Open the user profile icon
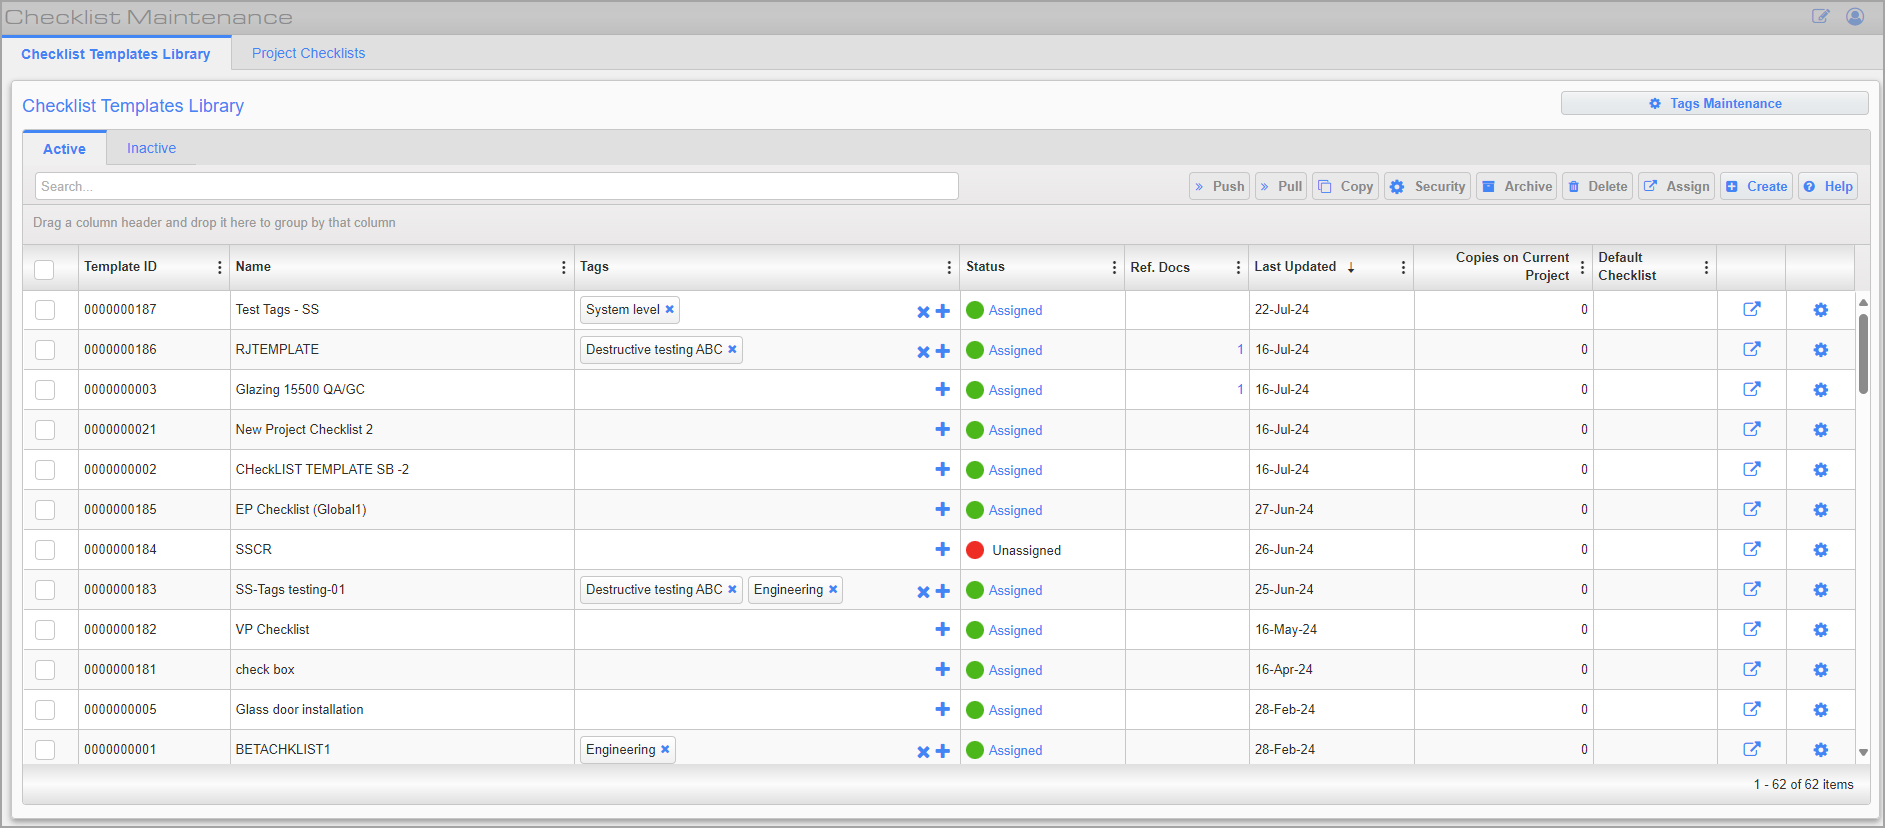This screenshot has height=828, width=1885. tap(1855, 16)
